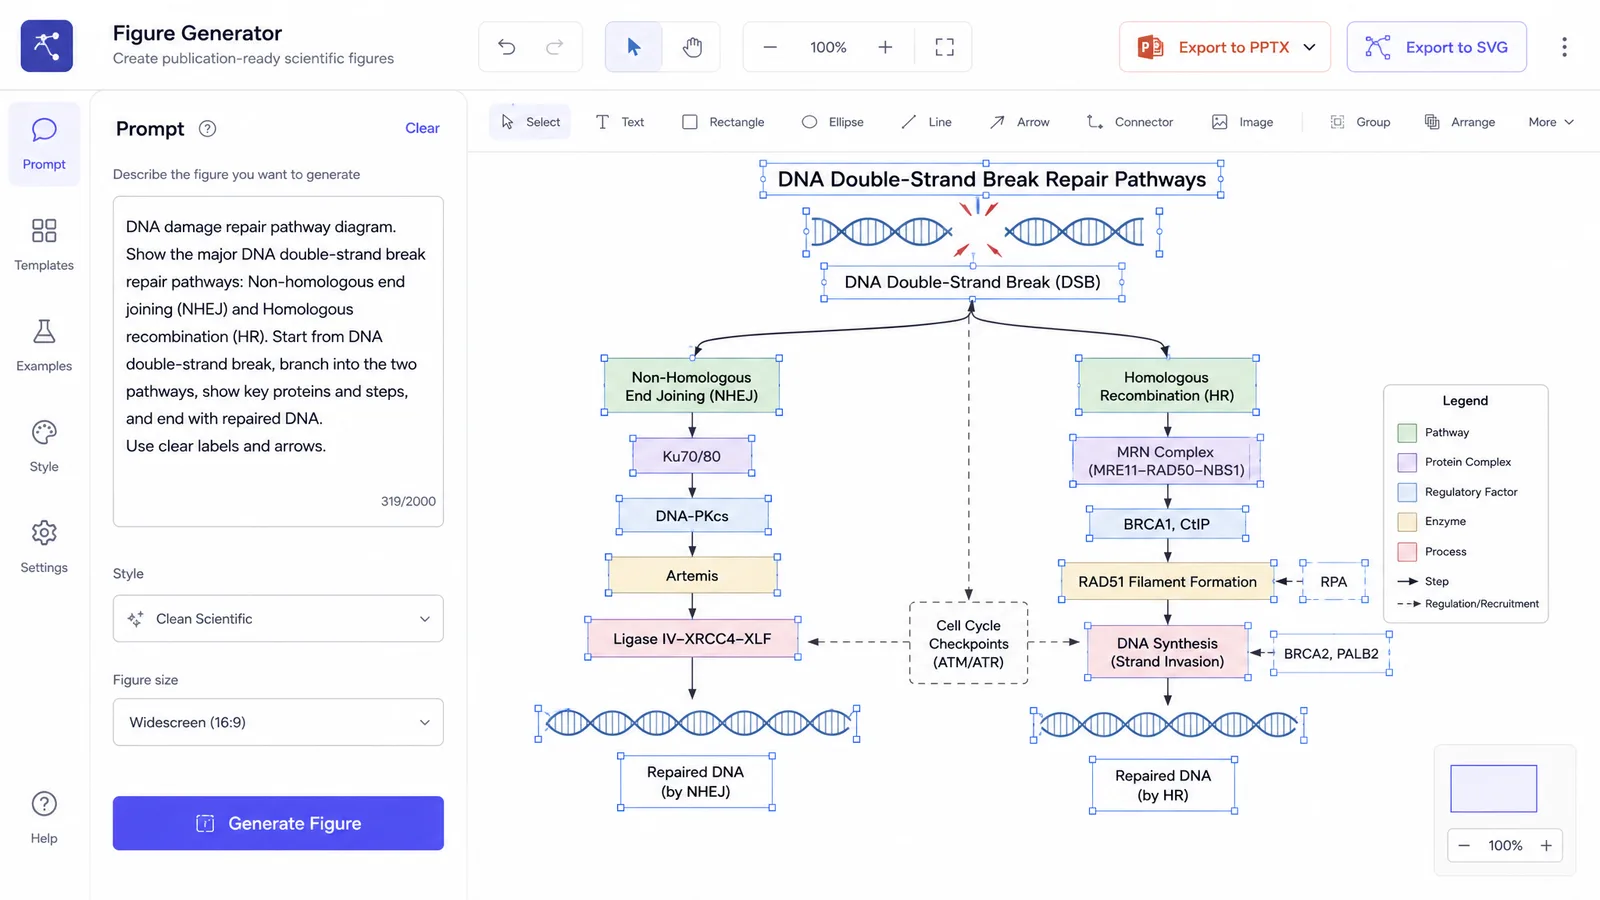Click the yellow Enzyme legend swatch
This screenshot has height=900, width=1600.
coord(1407,522)
